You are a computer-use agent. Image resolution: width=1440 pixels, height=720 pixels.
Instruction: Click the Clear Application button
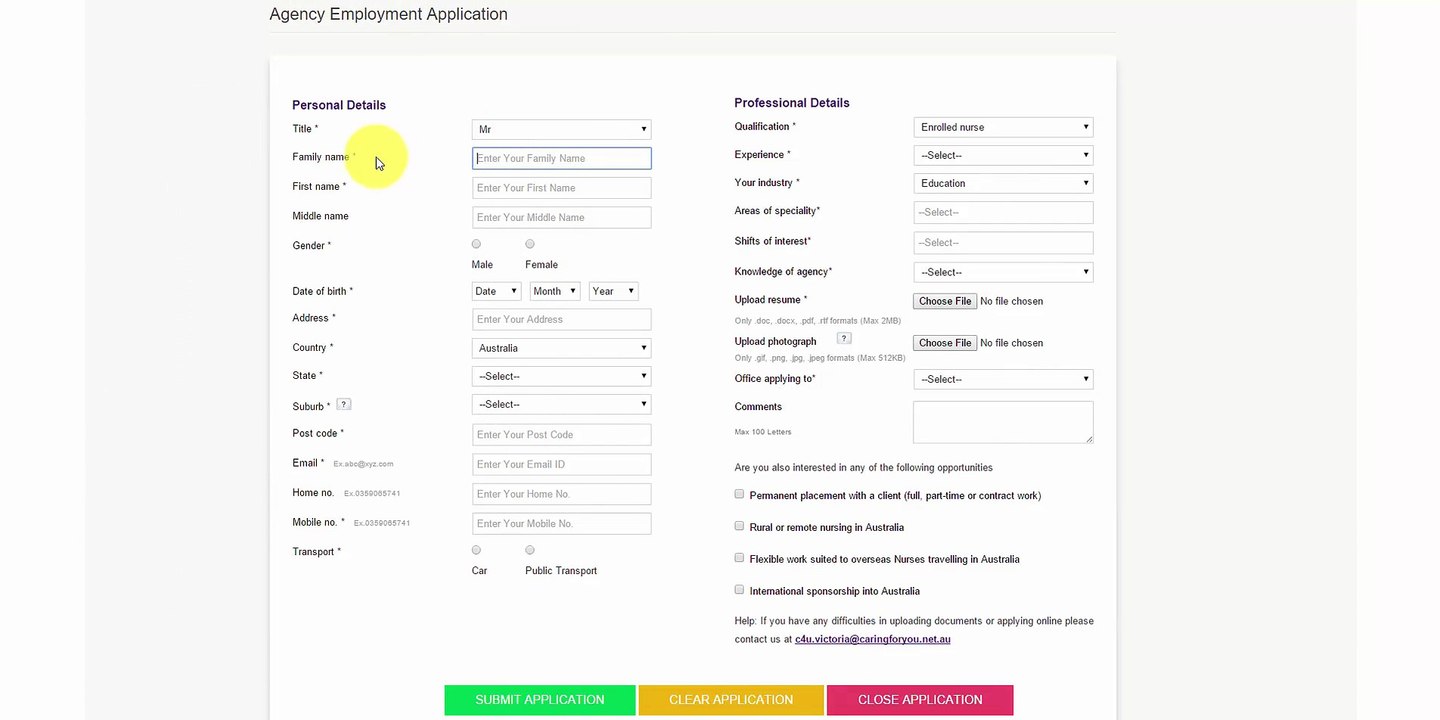(731, 700)
